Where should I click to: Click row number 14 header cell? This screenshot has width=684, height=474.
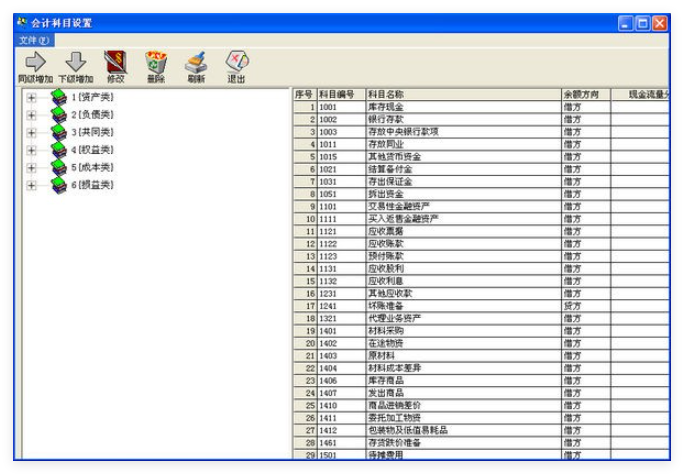click(x=304, y=269)
